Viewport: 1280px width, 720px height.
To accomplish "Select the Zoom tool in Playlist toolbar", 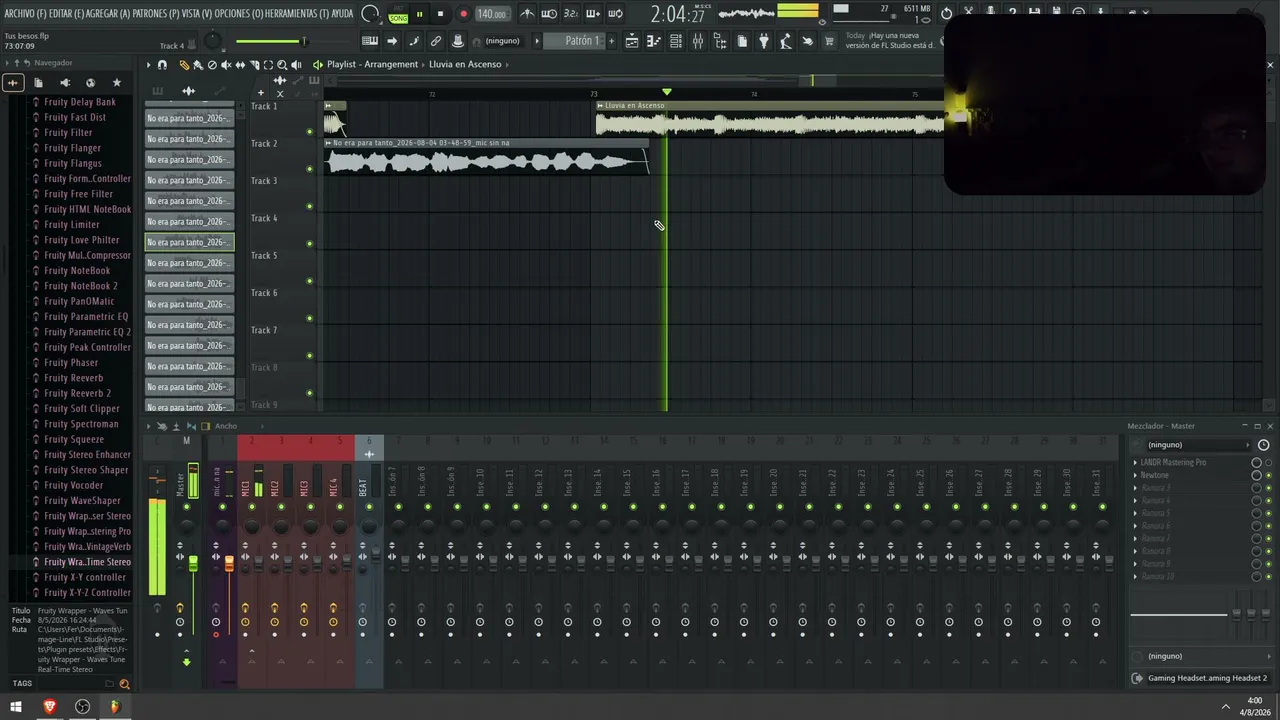I will click(282, 65).
